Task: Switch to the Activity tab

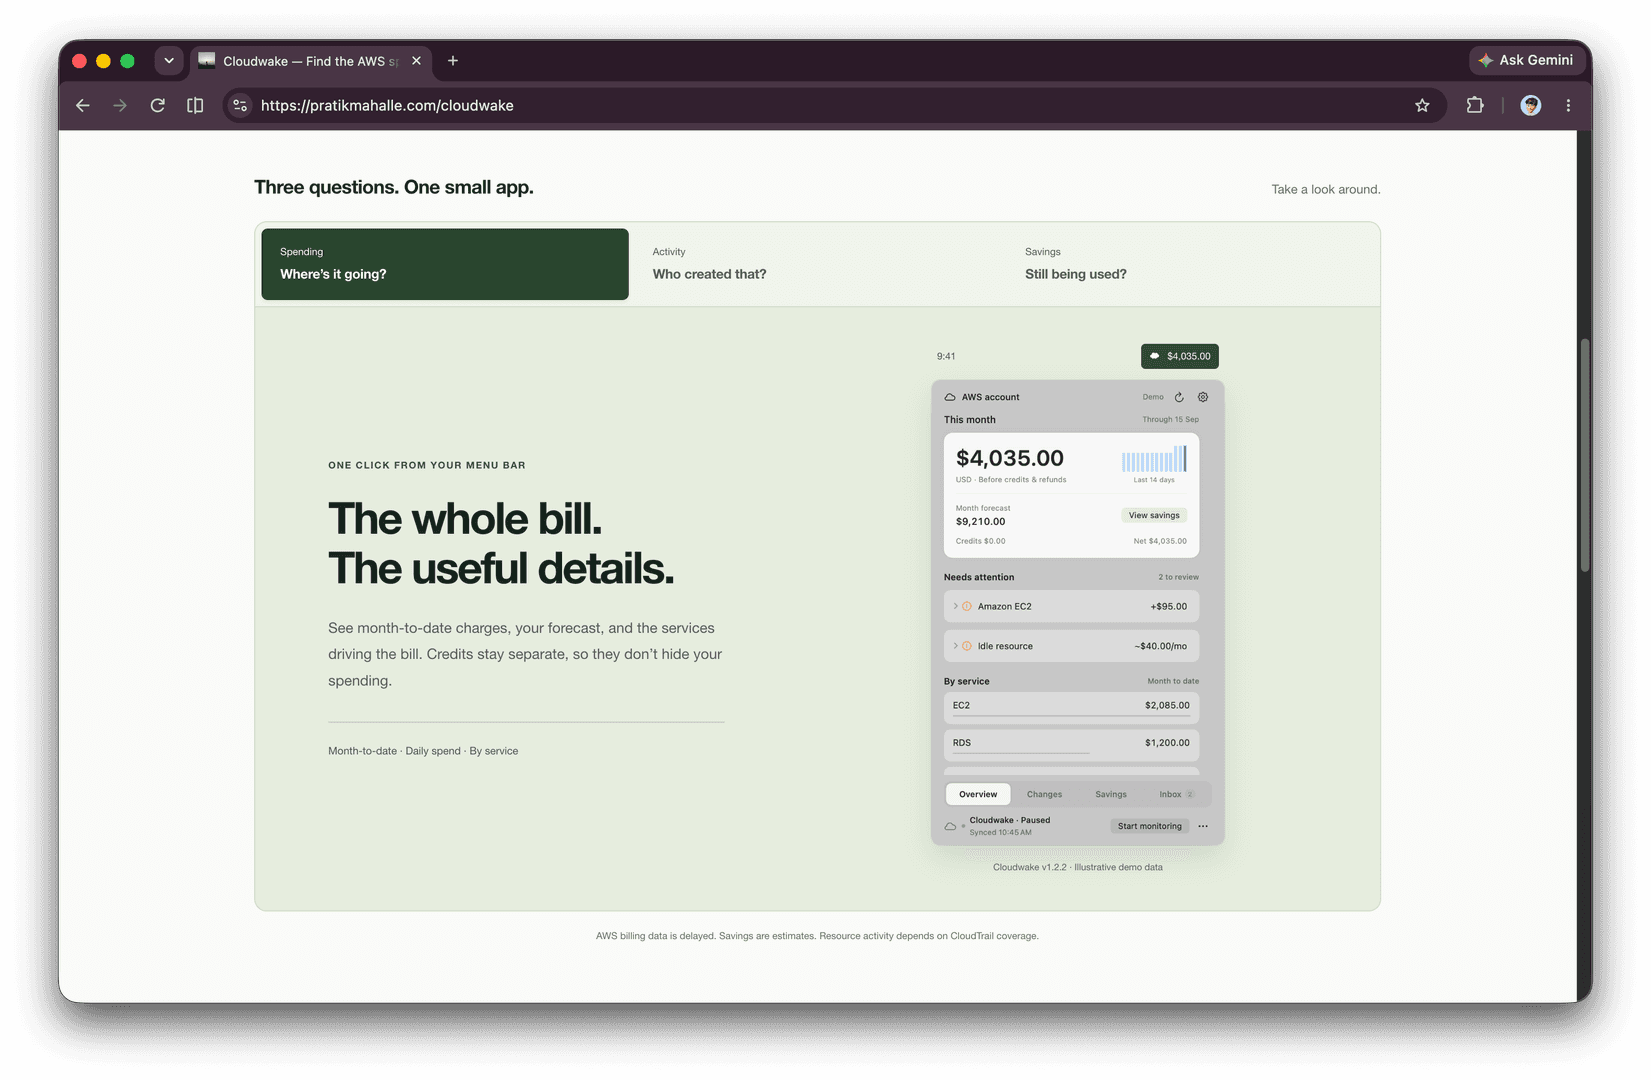Action: pyautogui.click(x=817, y=264)
